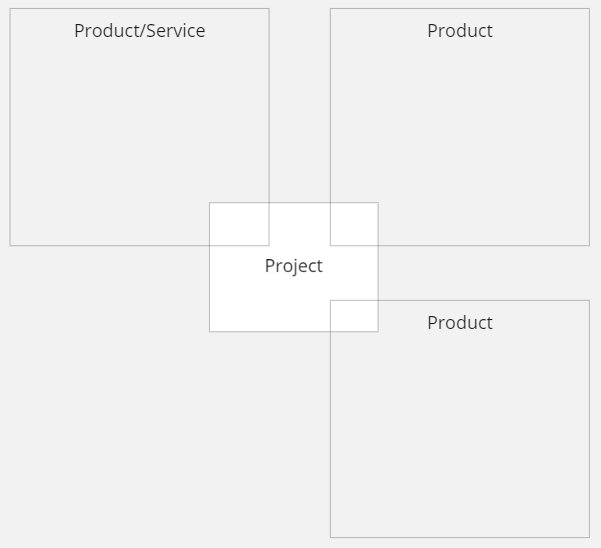Click empty interior of top-right Product box

tap(470, 130)
